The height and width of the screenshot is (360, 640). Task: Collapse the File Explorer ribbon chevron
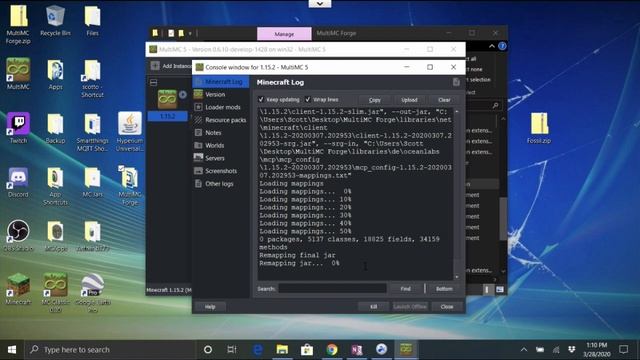click(492, 46)
